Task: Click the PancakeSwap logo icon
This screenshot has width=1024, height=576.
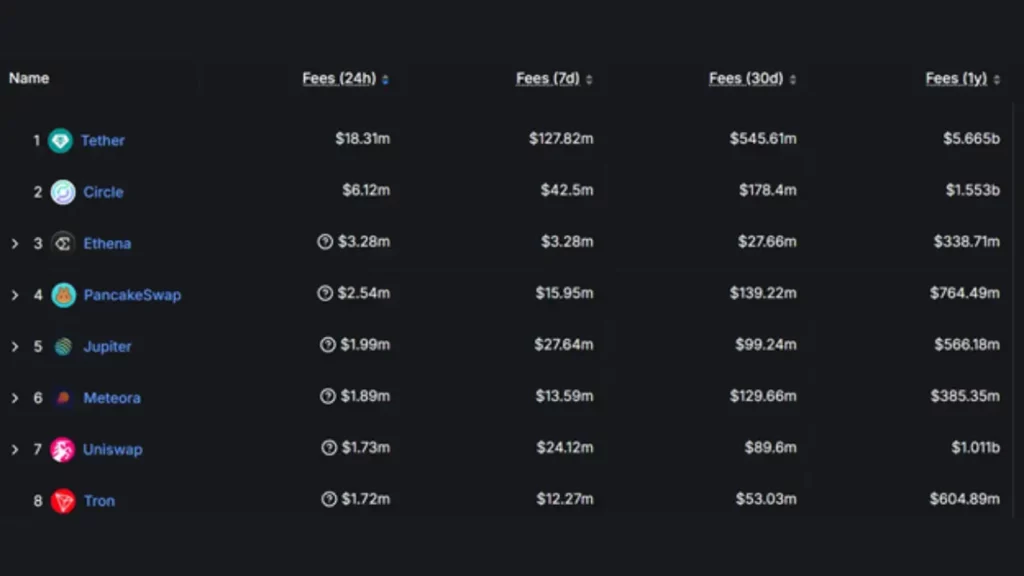Action: pyautogui.click(x=63, y=295)
